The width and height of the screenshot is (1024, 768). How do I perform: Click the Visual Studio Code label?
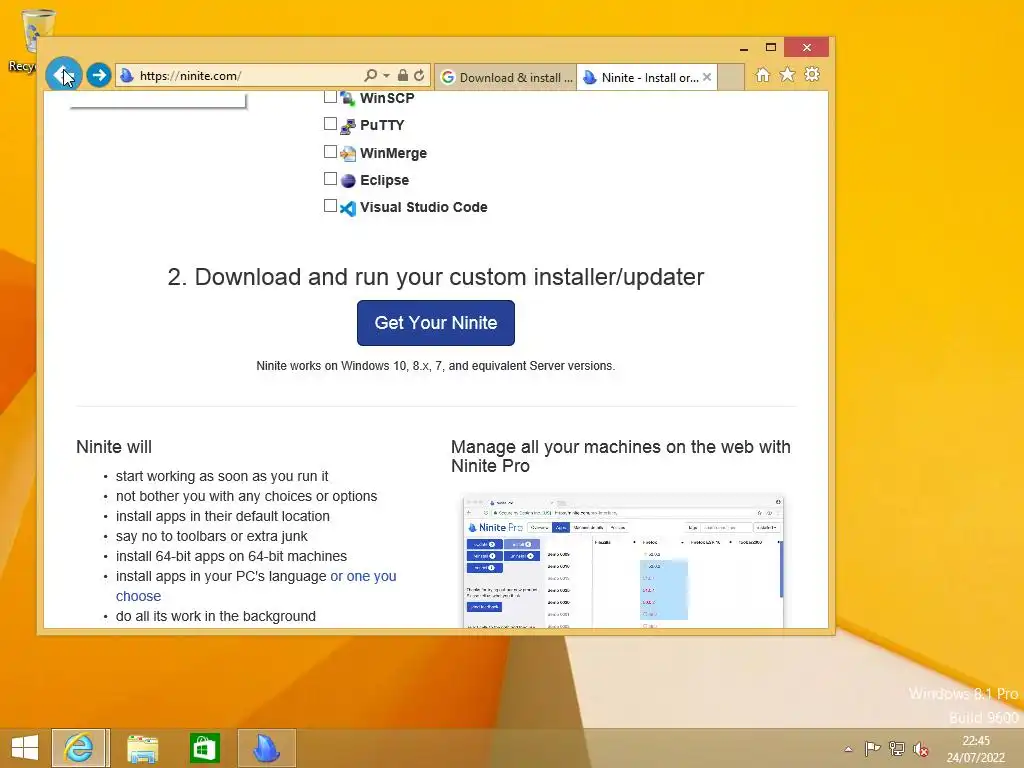point(424,207)
